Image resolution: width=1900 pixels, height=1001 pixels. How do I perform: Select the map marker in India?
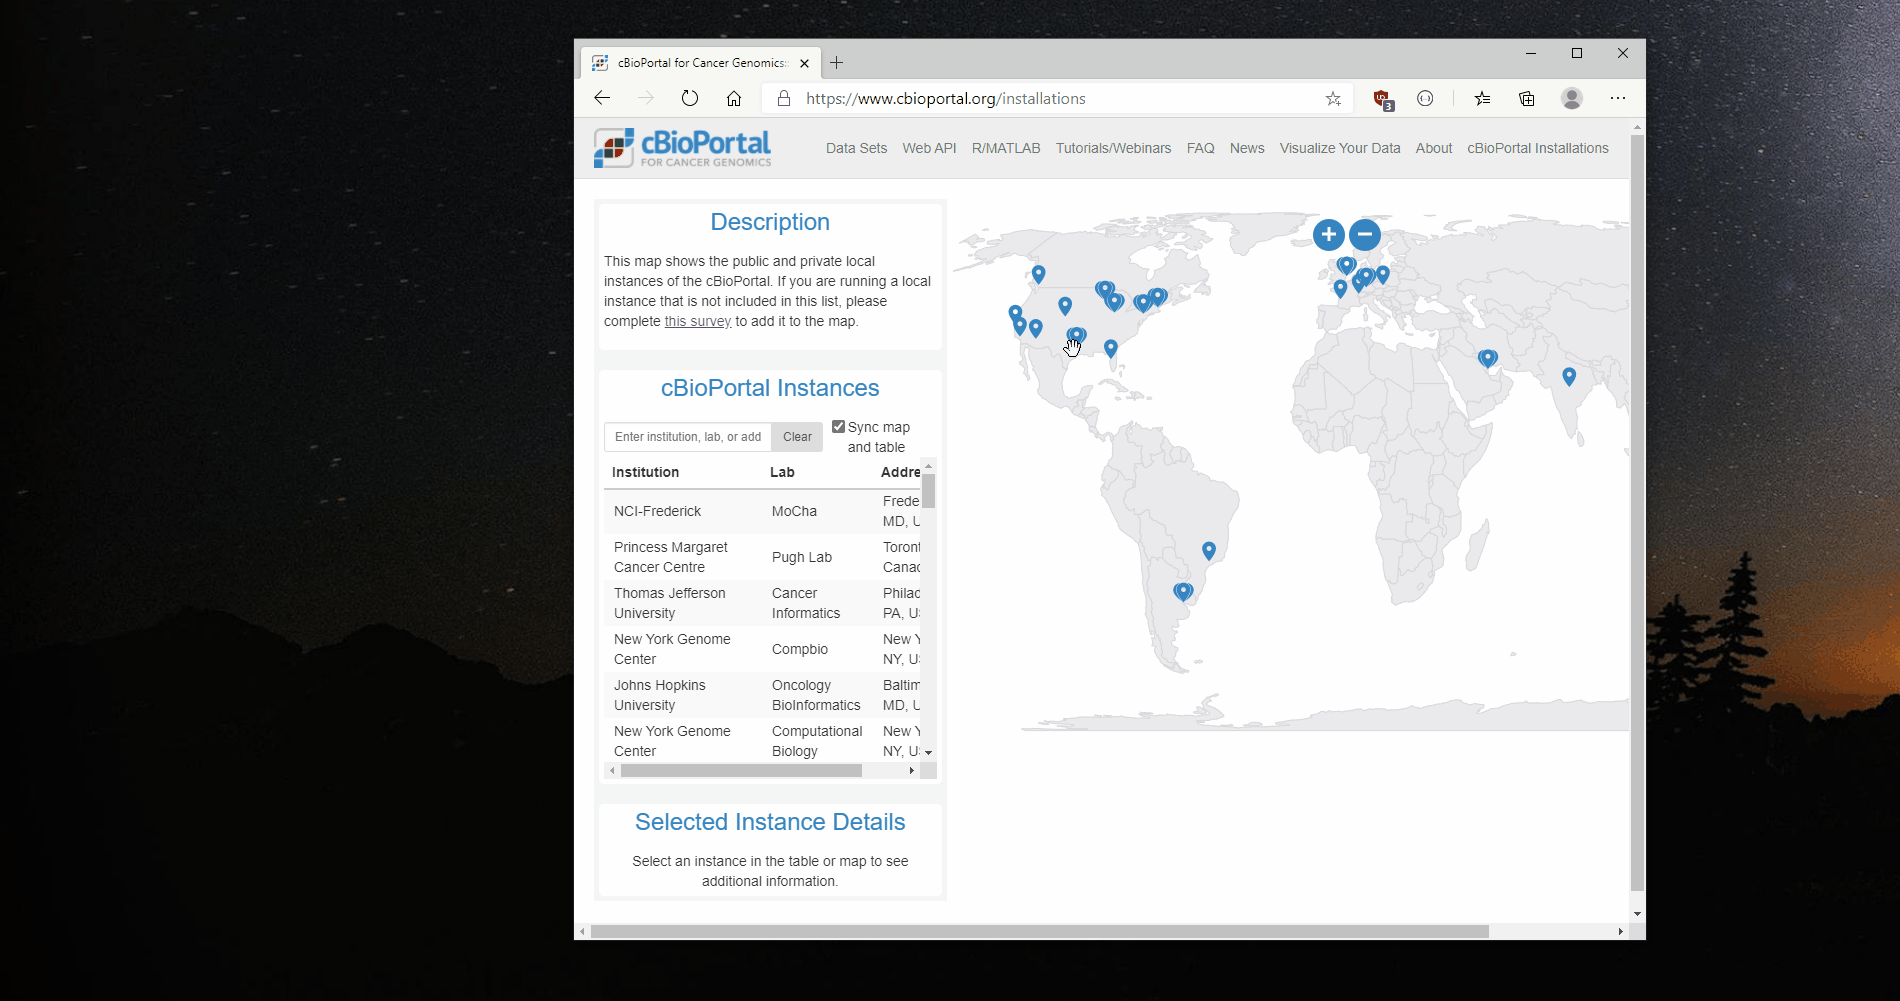(x=1569, y=376)
